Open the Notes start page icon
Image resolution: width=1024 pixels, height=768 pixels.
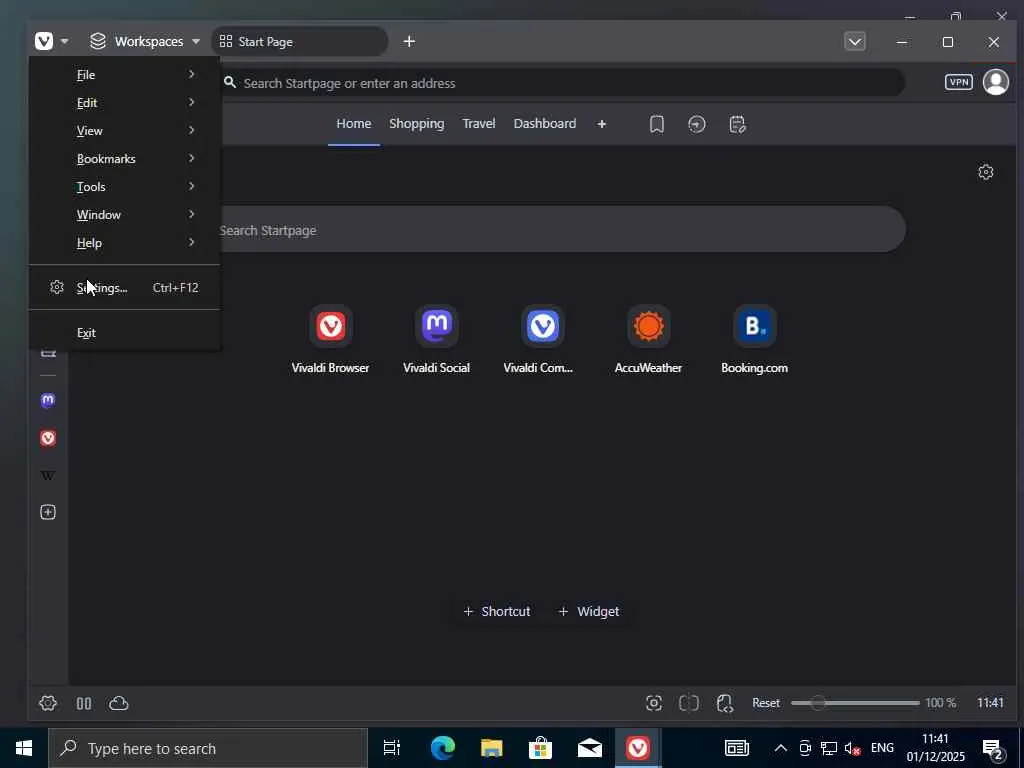tap(737, 124)
